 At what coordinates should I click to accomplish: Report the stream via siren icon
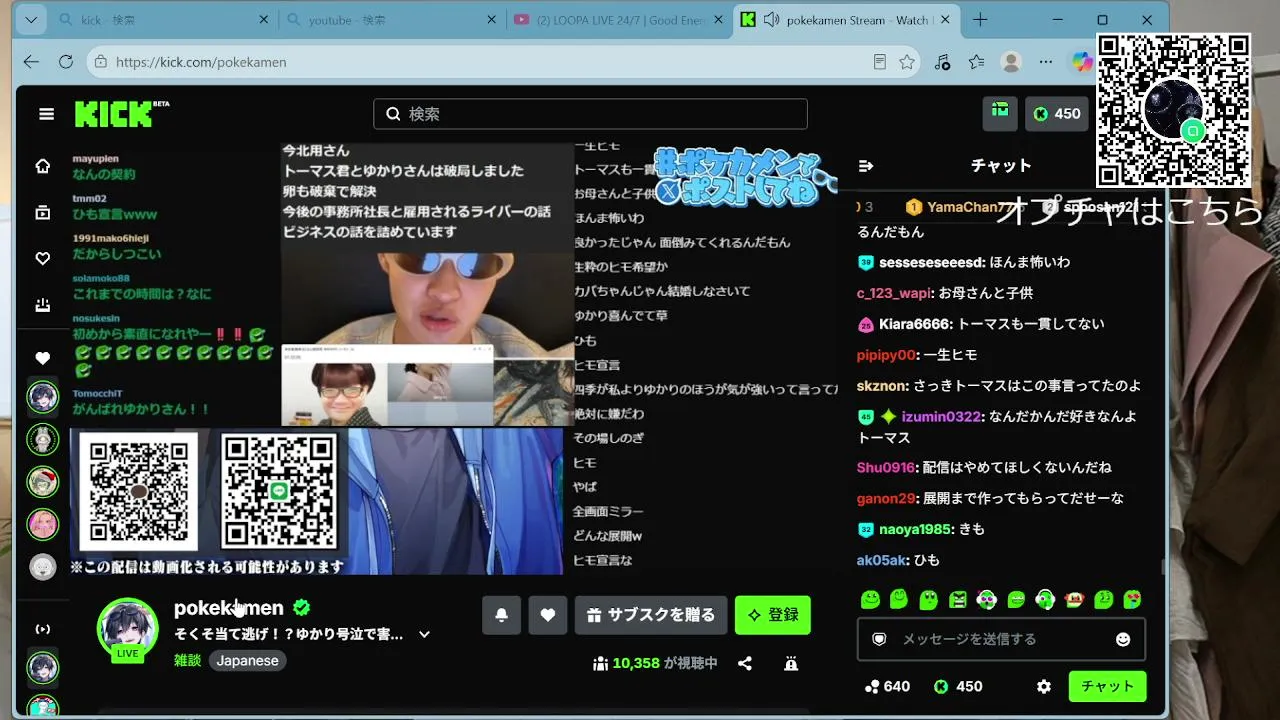[791, 663]
